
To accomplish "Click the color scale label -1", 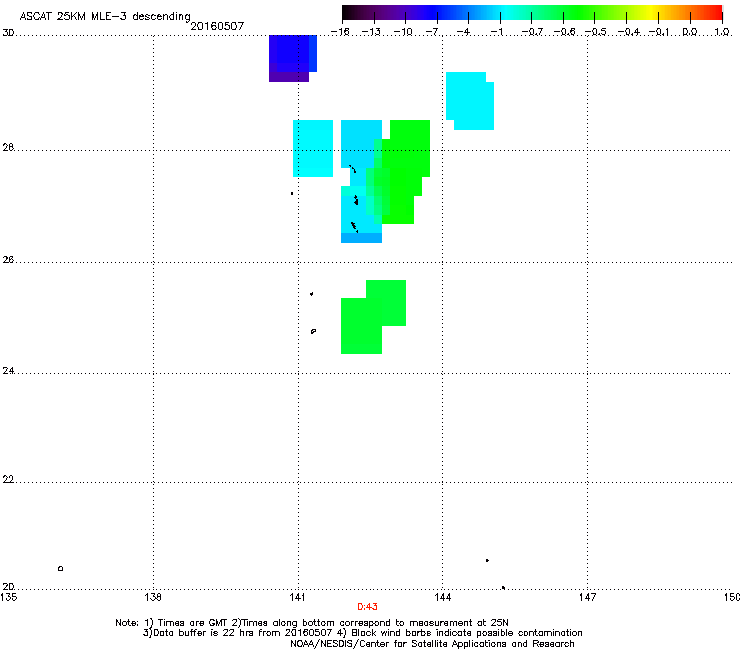I will pyautogui.click(x=496, y=32).
